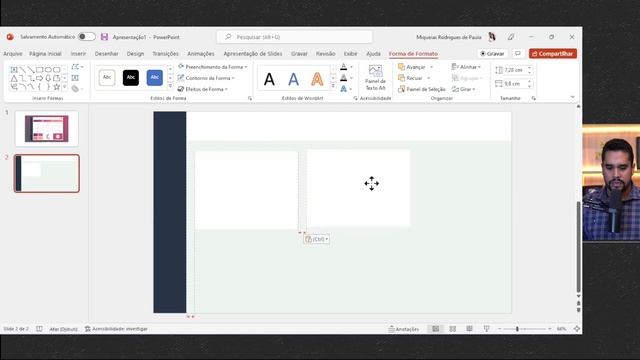This screenshot has height=360, width=640.
Task: Open the Design tab
Action: [x=135, y=53]
